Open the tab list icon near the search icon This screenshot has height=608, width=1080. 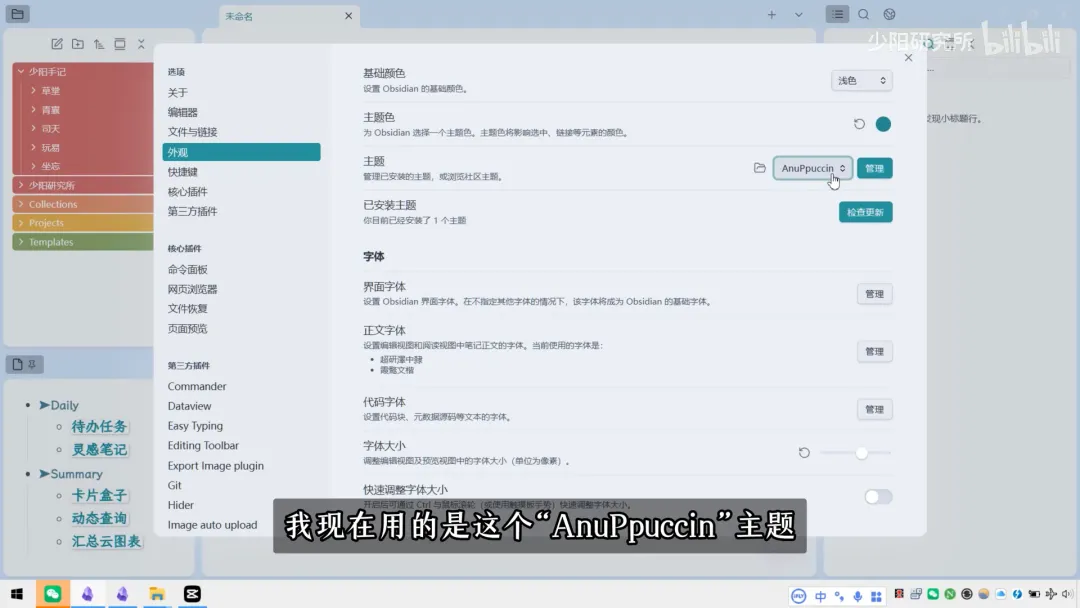837,14
